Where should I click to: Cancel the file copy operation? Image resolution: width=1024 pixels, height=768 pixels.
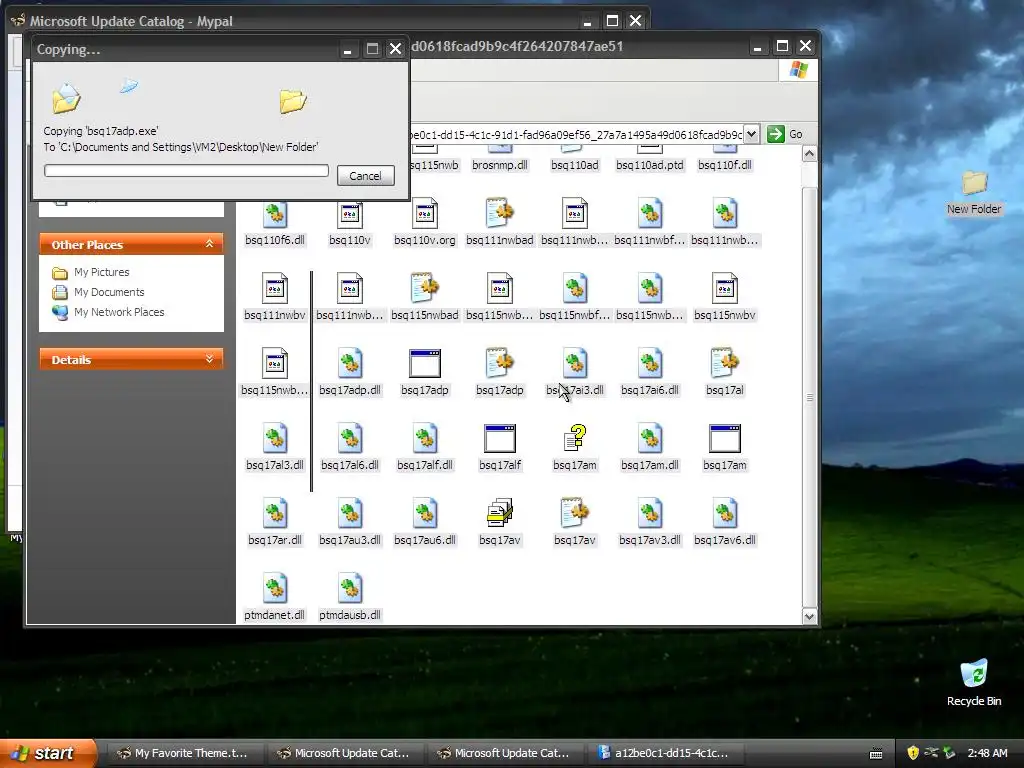click(366, 176)
